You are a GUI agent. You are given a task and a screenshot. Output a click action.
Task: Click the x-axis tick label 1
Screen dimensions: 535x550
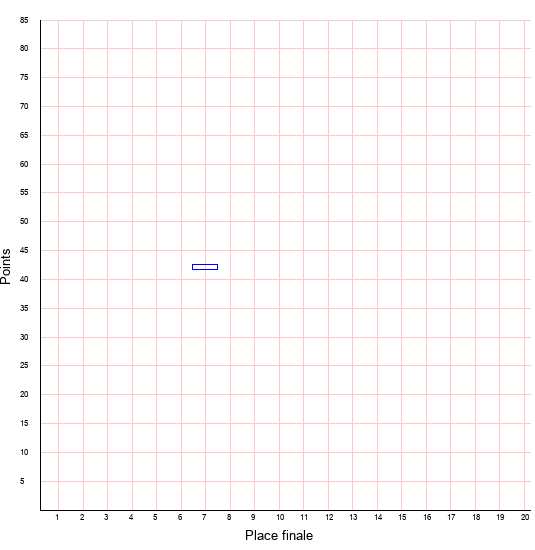tap(57, 517)
